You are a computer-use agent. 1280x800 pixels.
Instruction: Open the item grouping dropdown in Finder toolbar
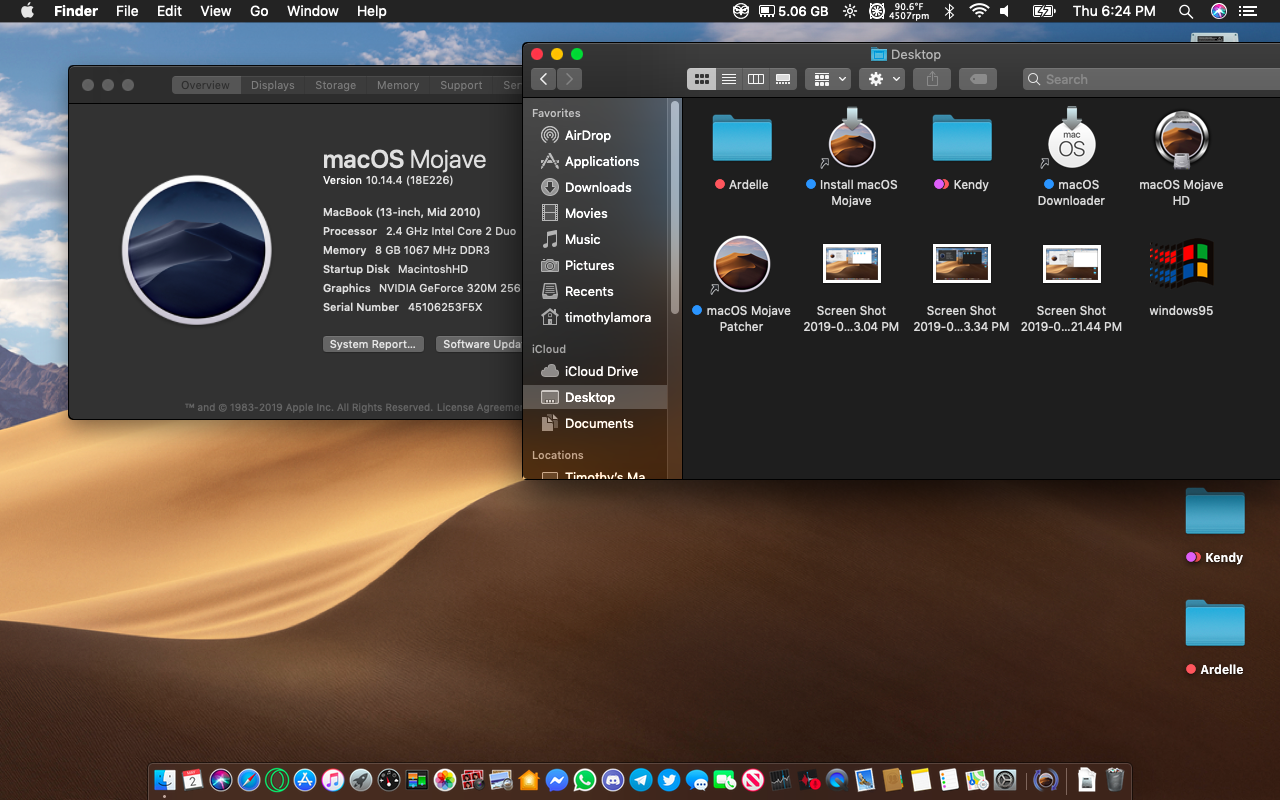tap(827, 79)
